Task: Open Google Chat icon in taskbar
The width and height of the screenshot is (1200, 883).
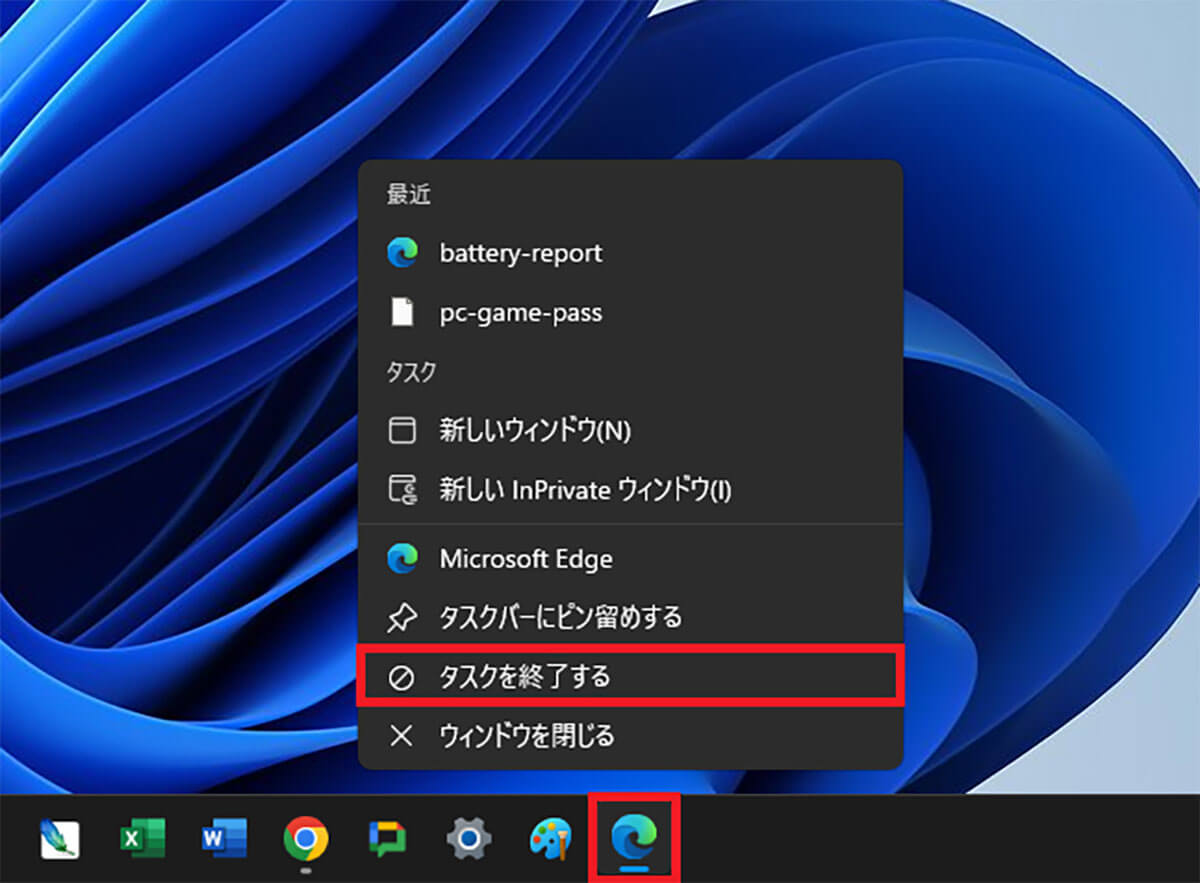Action: [387, 839]
